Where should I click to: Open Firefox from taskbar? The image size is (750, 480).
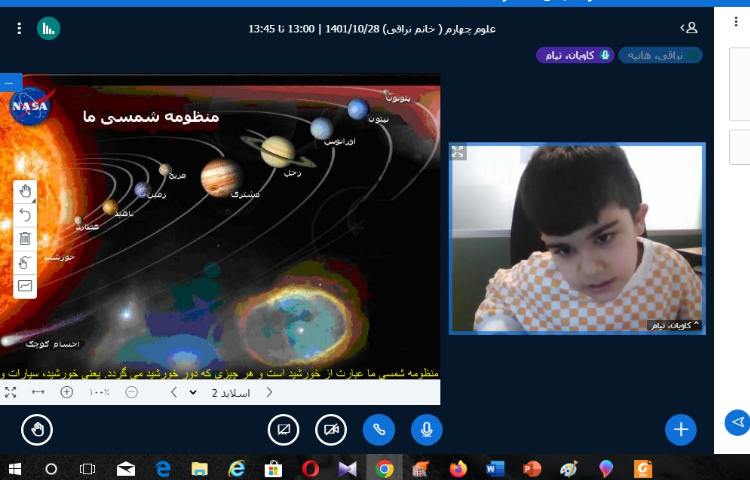point(458,469)
